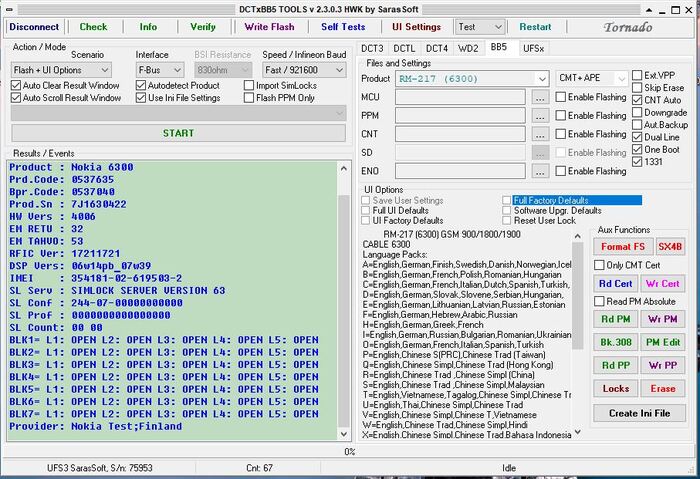
Task: Enable Flashing checkbox for MCU
Action: [x=561, y=97]
